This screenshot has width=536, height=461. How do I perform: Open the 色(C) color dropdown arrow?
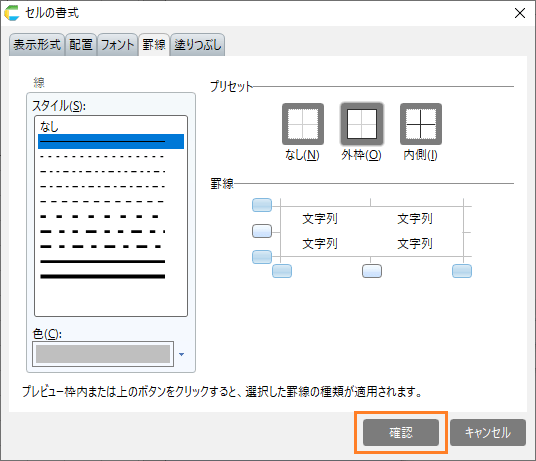(182, 354)
